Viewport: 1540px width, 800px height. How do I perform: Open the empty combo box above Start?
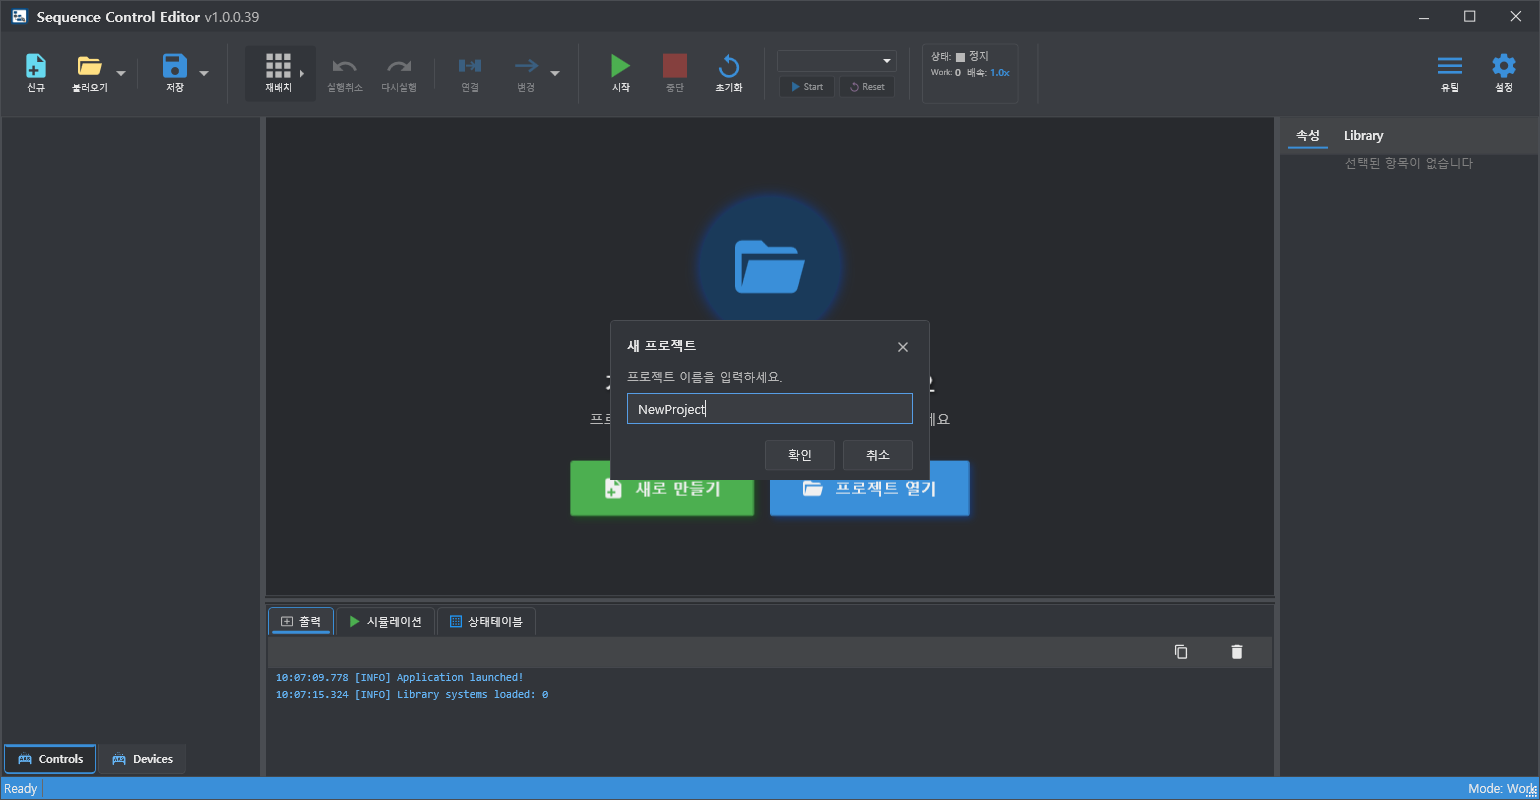(837, 61)
